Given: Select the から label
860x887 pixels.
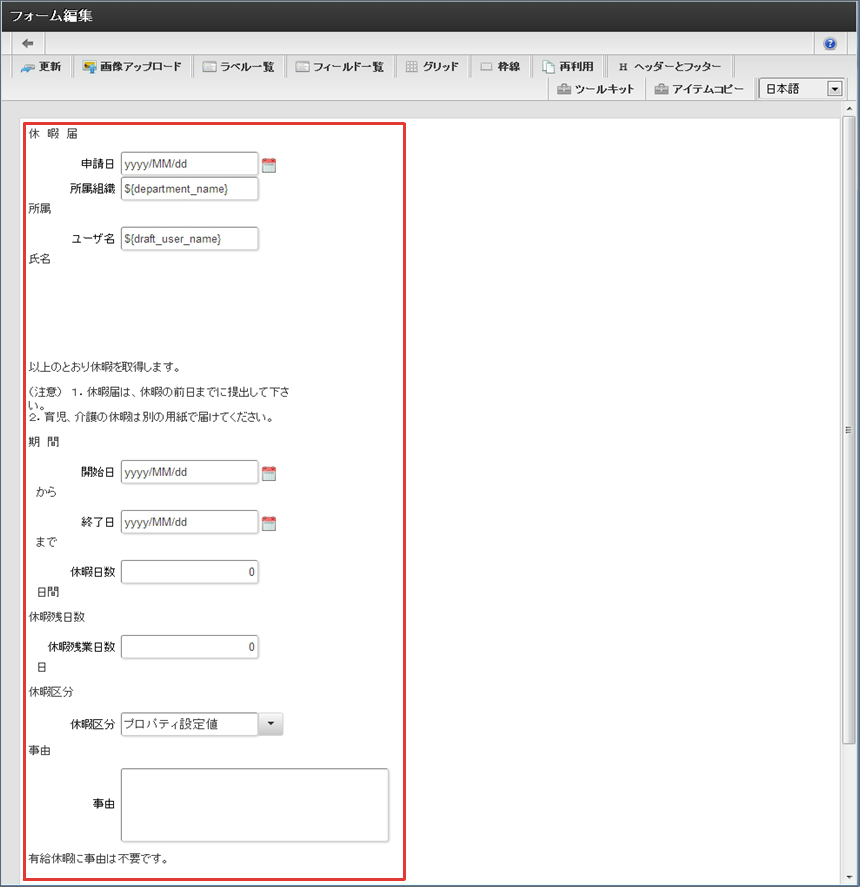Looking at the screenshot, I should pos(46,492).
